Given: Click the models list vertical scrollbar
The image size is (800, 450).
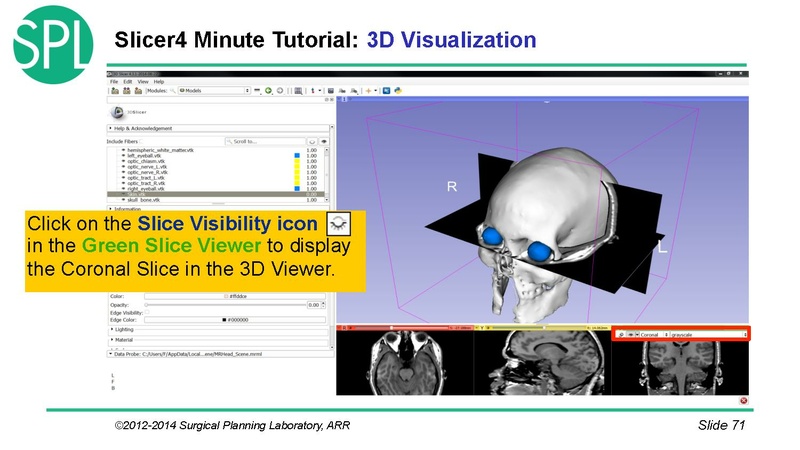Looking at the screenshot, I should pos(327,175).
